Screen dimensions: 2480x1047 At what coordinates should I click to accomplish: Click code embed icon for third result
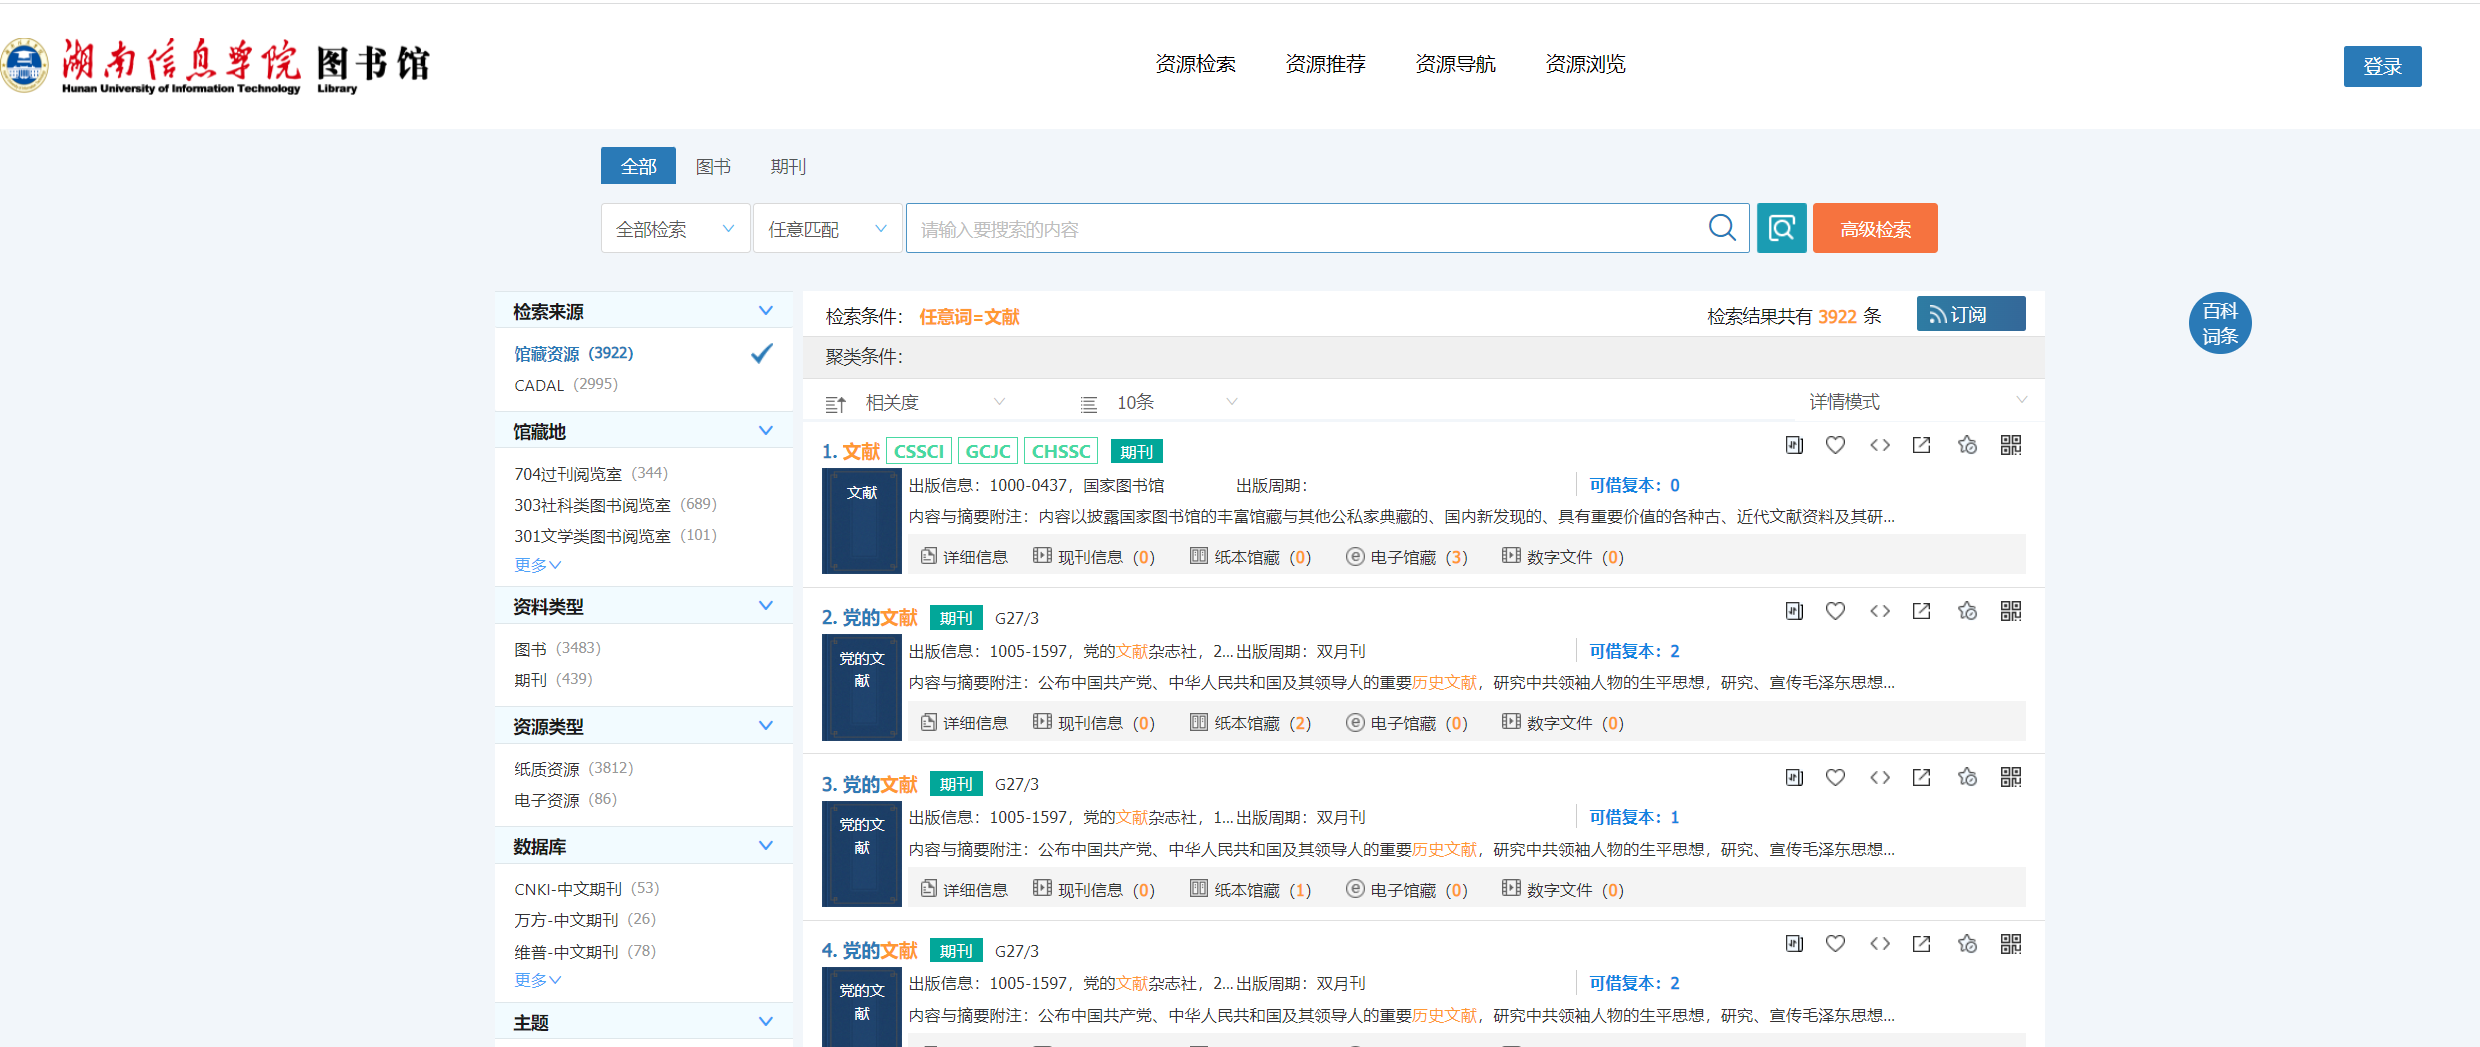1879,777
